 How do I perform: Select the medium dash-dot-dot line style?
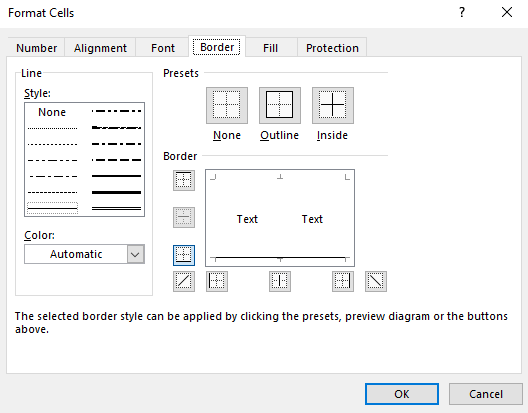pos(117,111)
